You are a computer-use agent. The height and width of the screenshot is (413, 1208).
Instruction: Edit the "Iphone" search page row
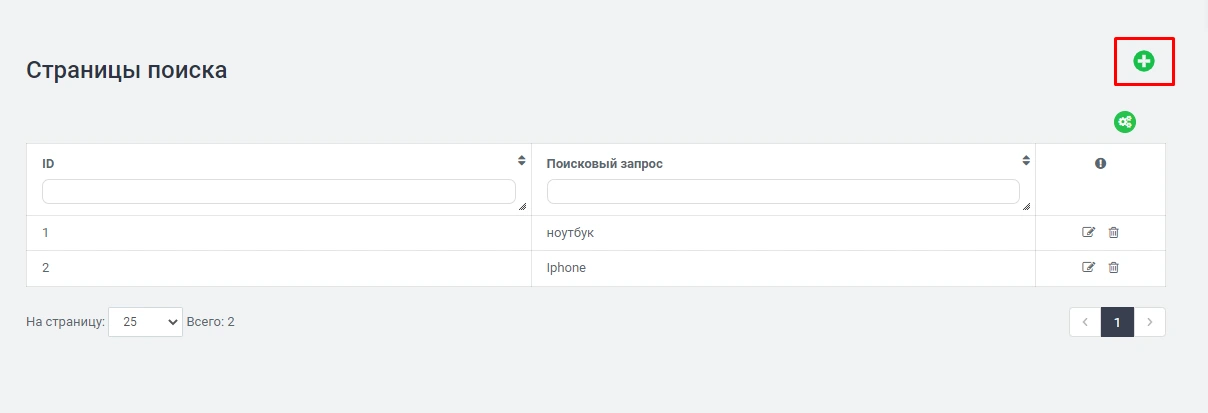(x=1088, y=267)
